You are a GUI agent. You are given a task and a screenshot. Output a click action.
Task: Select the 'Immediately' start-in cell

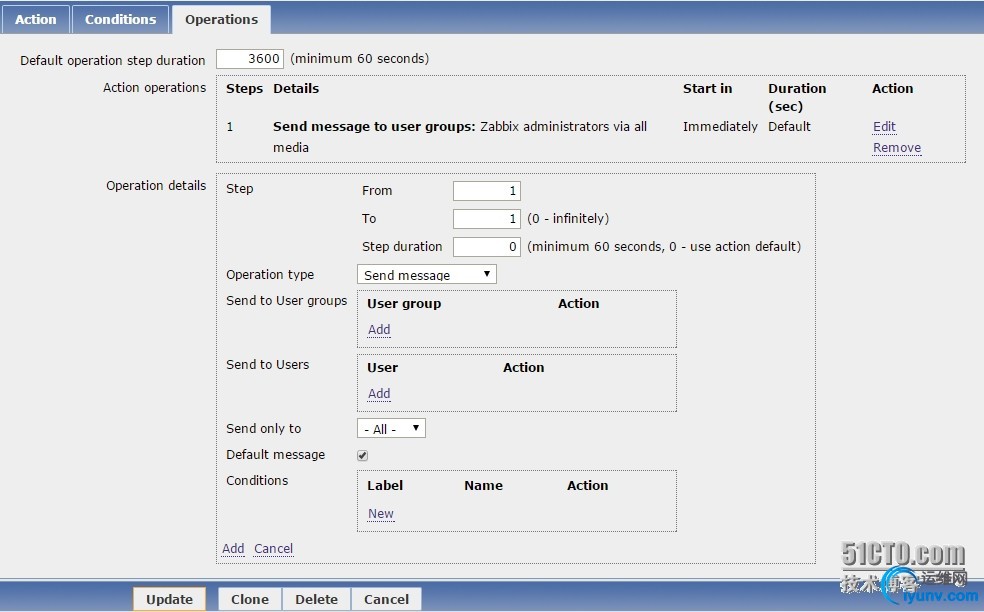click(720, 127)
